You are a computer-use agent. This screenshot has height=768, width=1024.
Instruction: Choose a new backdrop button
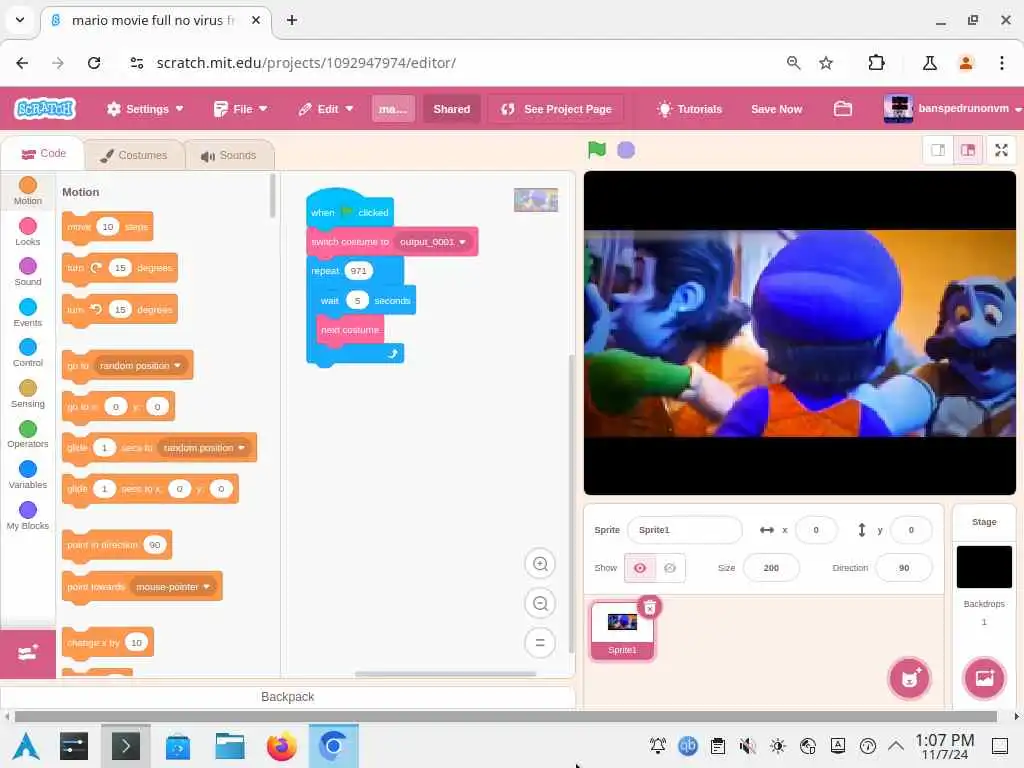(984, 678)
